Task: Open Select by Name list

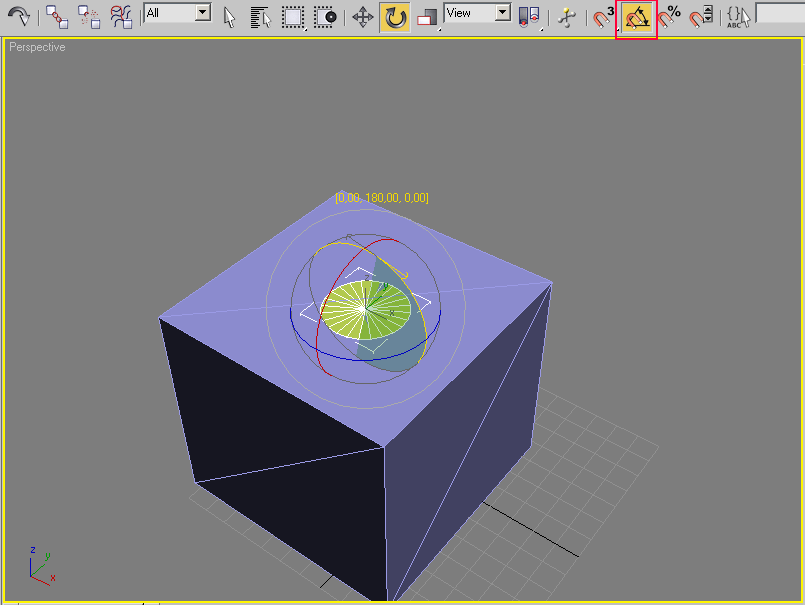Action: [260, 17]
